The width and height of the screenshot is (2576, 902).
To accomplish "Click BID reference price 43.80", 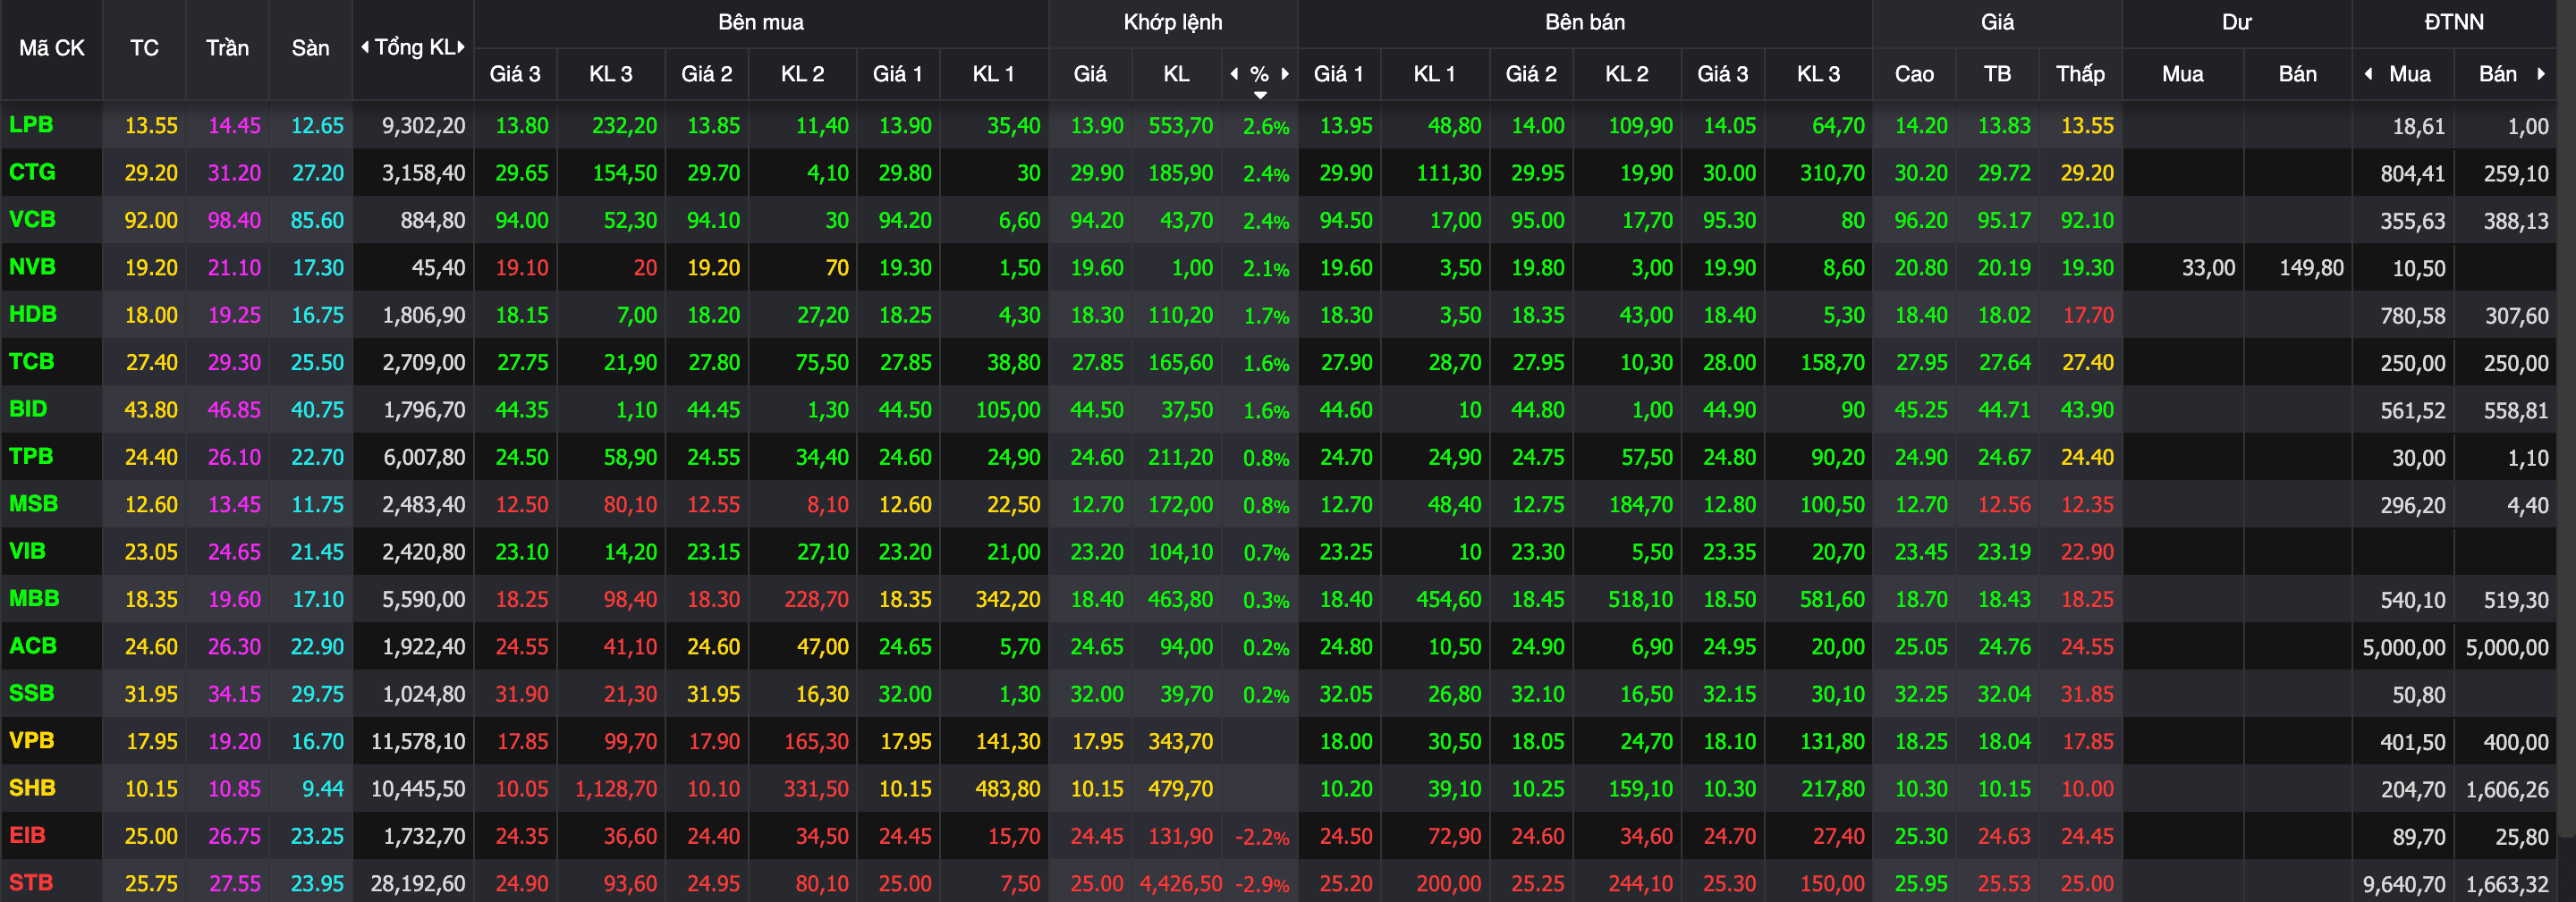I will click(x=151, y=410).
